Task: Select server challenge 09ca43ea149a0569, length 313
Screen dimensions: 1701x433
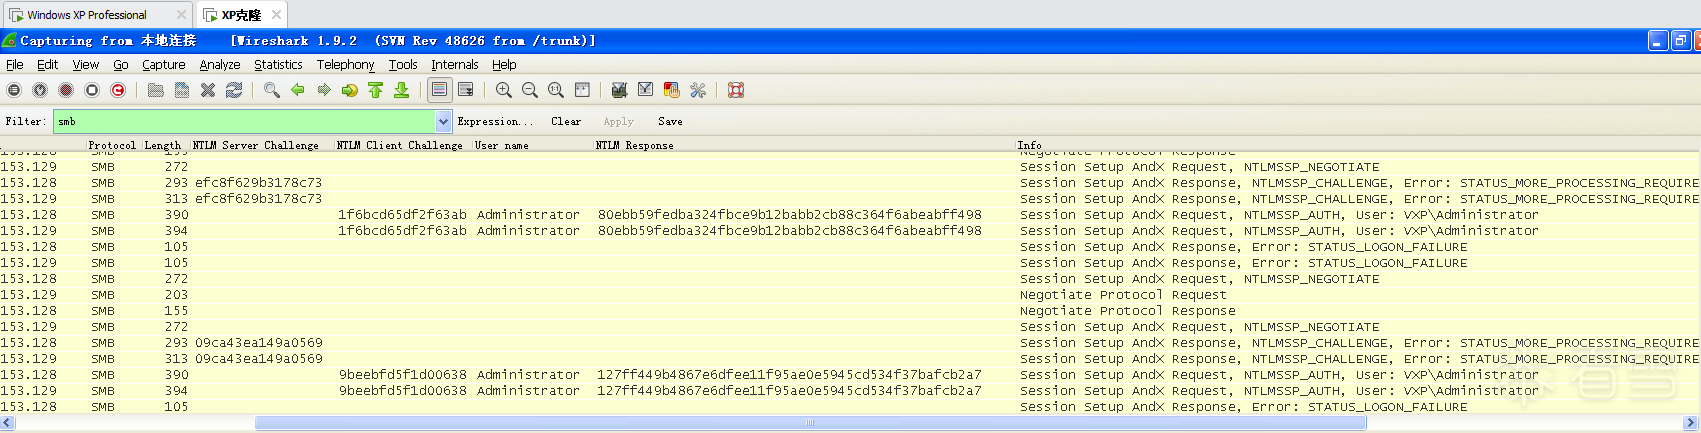Action: [x=849, y=359]
